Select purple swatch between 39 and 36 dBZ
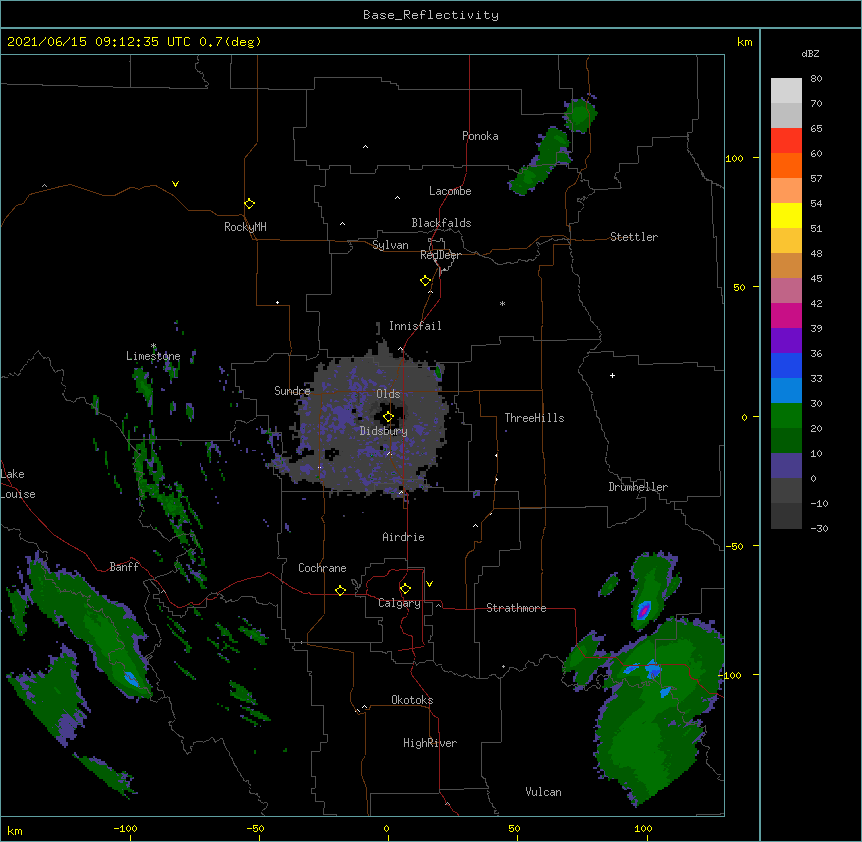The height and width of the screenshot is (842, 862). click(x=786, y=341)
